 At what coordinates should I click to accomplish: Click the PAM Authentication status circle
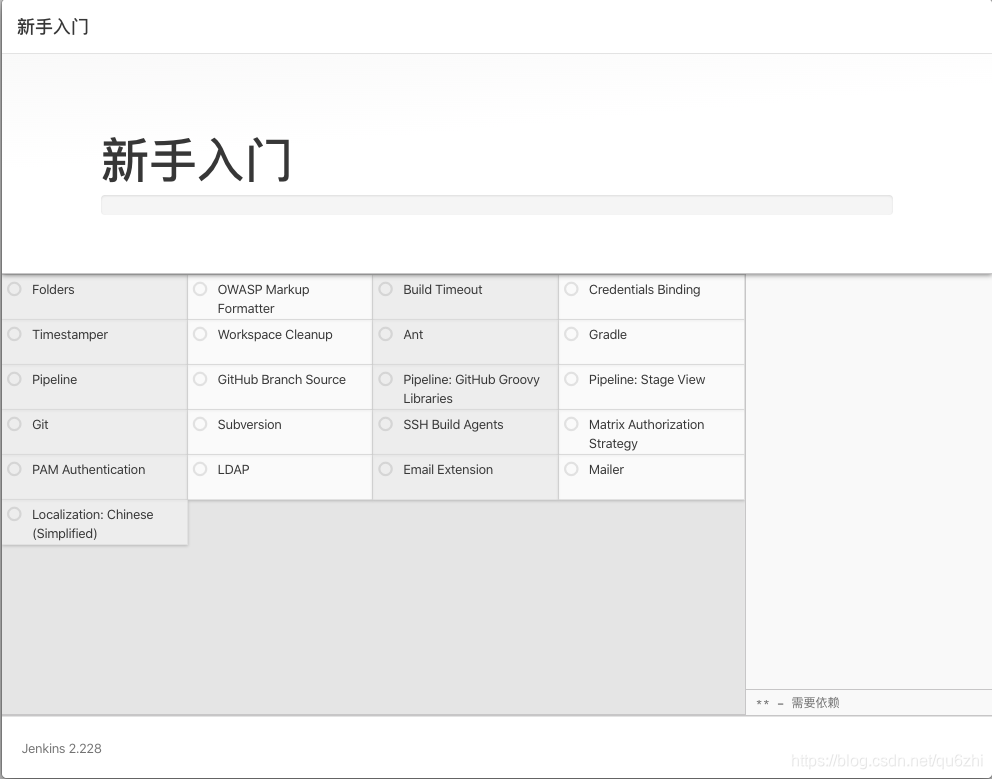15,469
